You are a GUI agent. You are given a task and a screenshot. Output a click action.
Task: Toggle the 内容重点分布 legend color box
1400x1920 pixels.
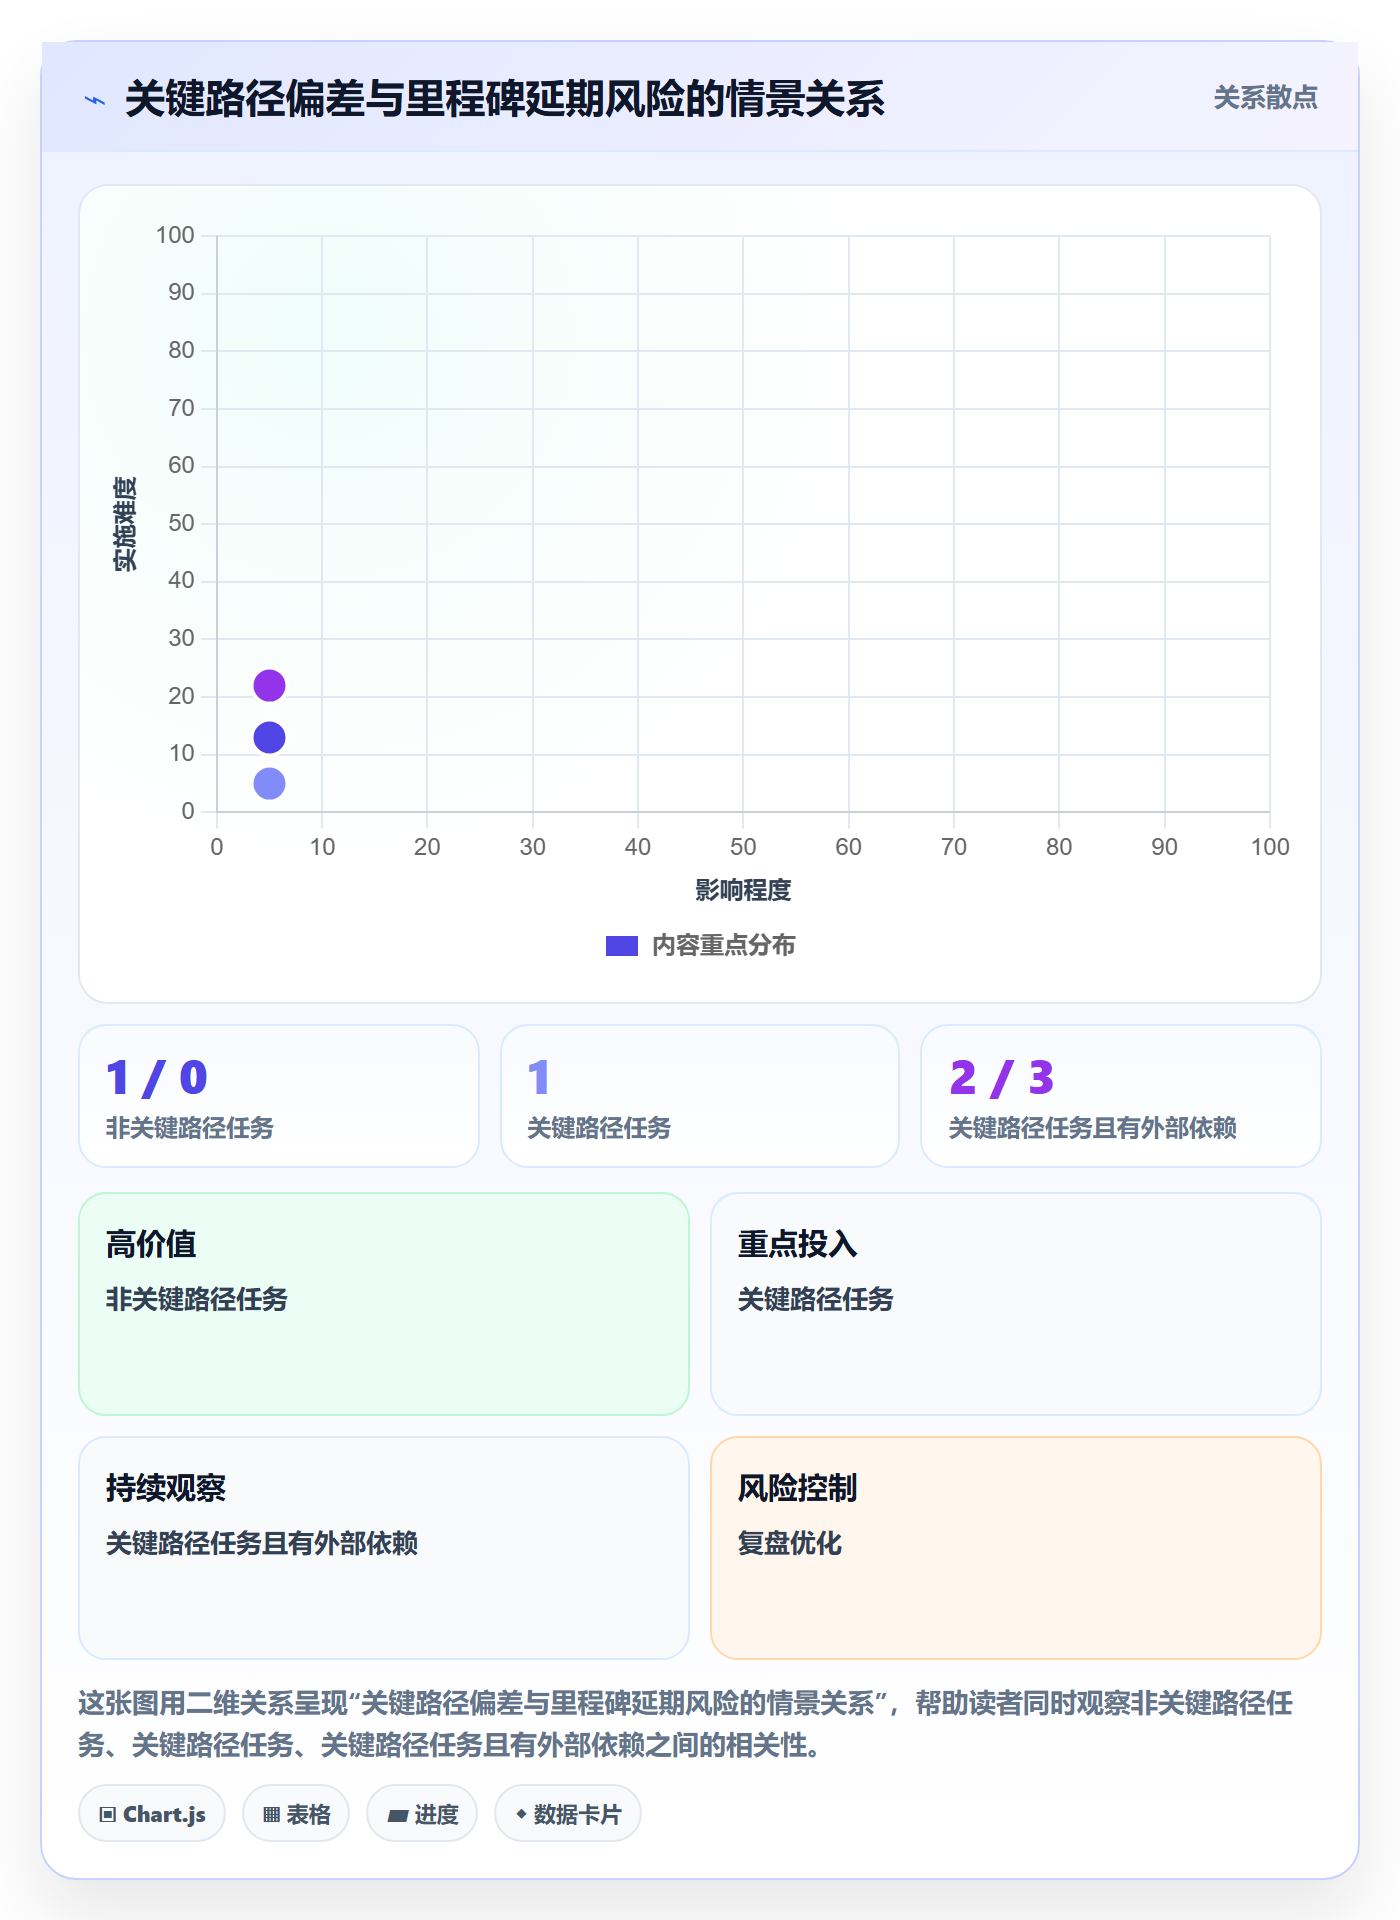click(x=622, y=946)
